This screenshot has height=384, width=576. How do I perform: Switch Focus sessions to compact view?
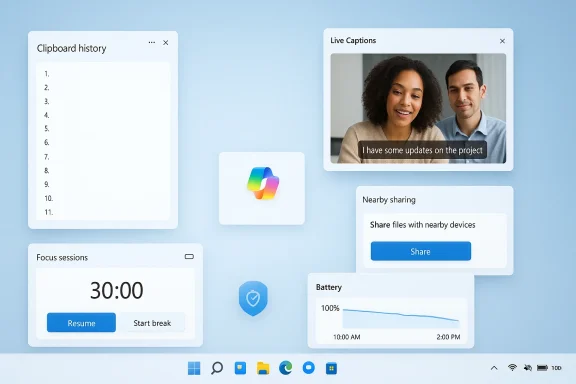pyautogui.click(x=189, y=256)
